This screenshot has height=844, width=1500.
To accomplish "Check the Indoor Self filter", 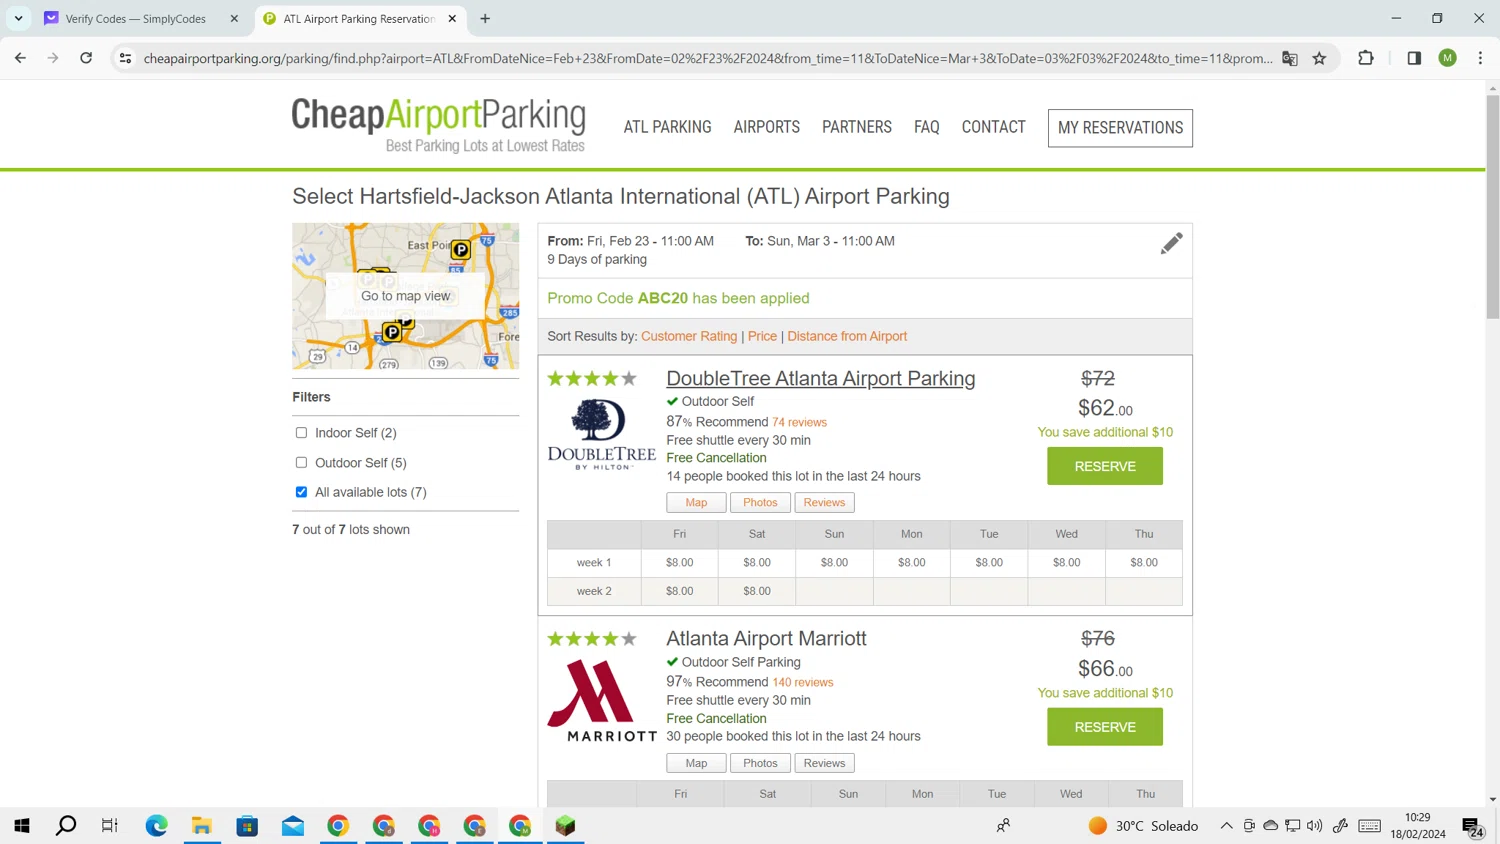I will pos(301,433).
